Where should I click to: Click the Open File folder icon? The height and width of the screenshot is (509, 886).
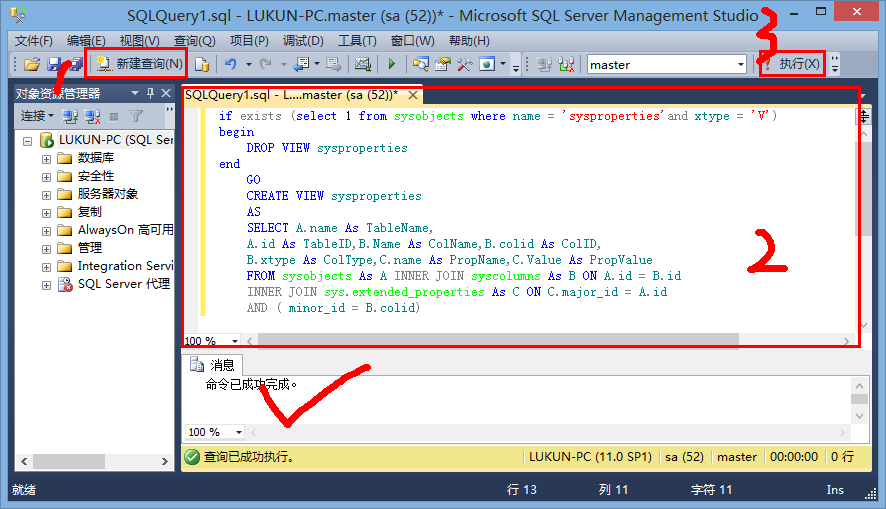coord(32,64)
